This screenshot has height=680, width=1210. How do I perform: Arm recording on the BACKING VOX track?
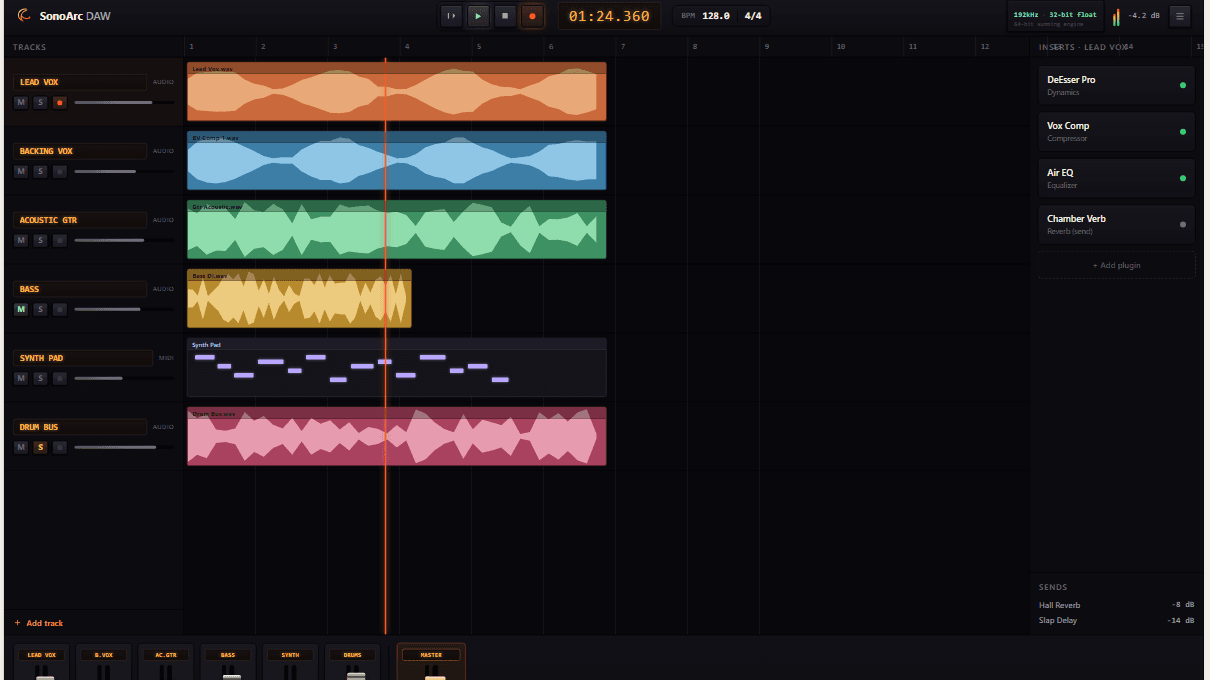point(59,171)
